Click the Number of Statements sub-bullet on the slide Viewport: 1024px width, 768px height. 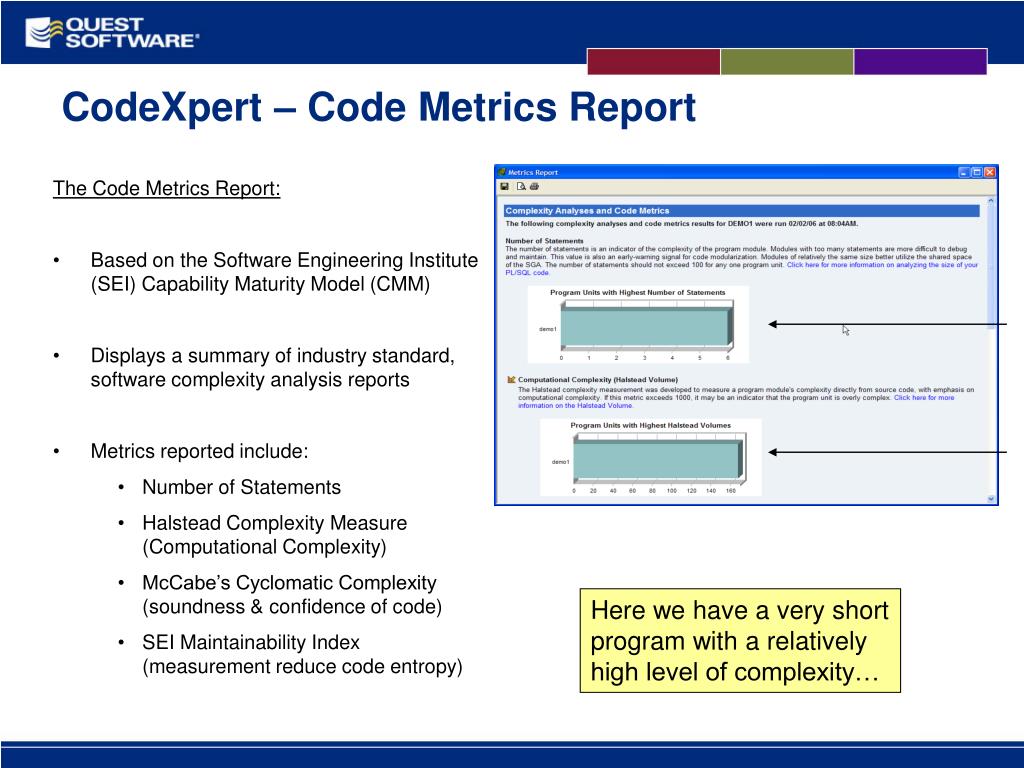[x=242, y=487]
